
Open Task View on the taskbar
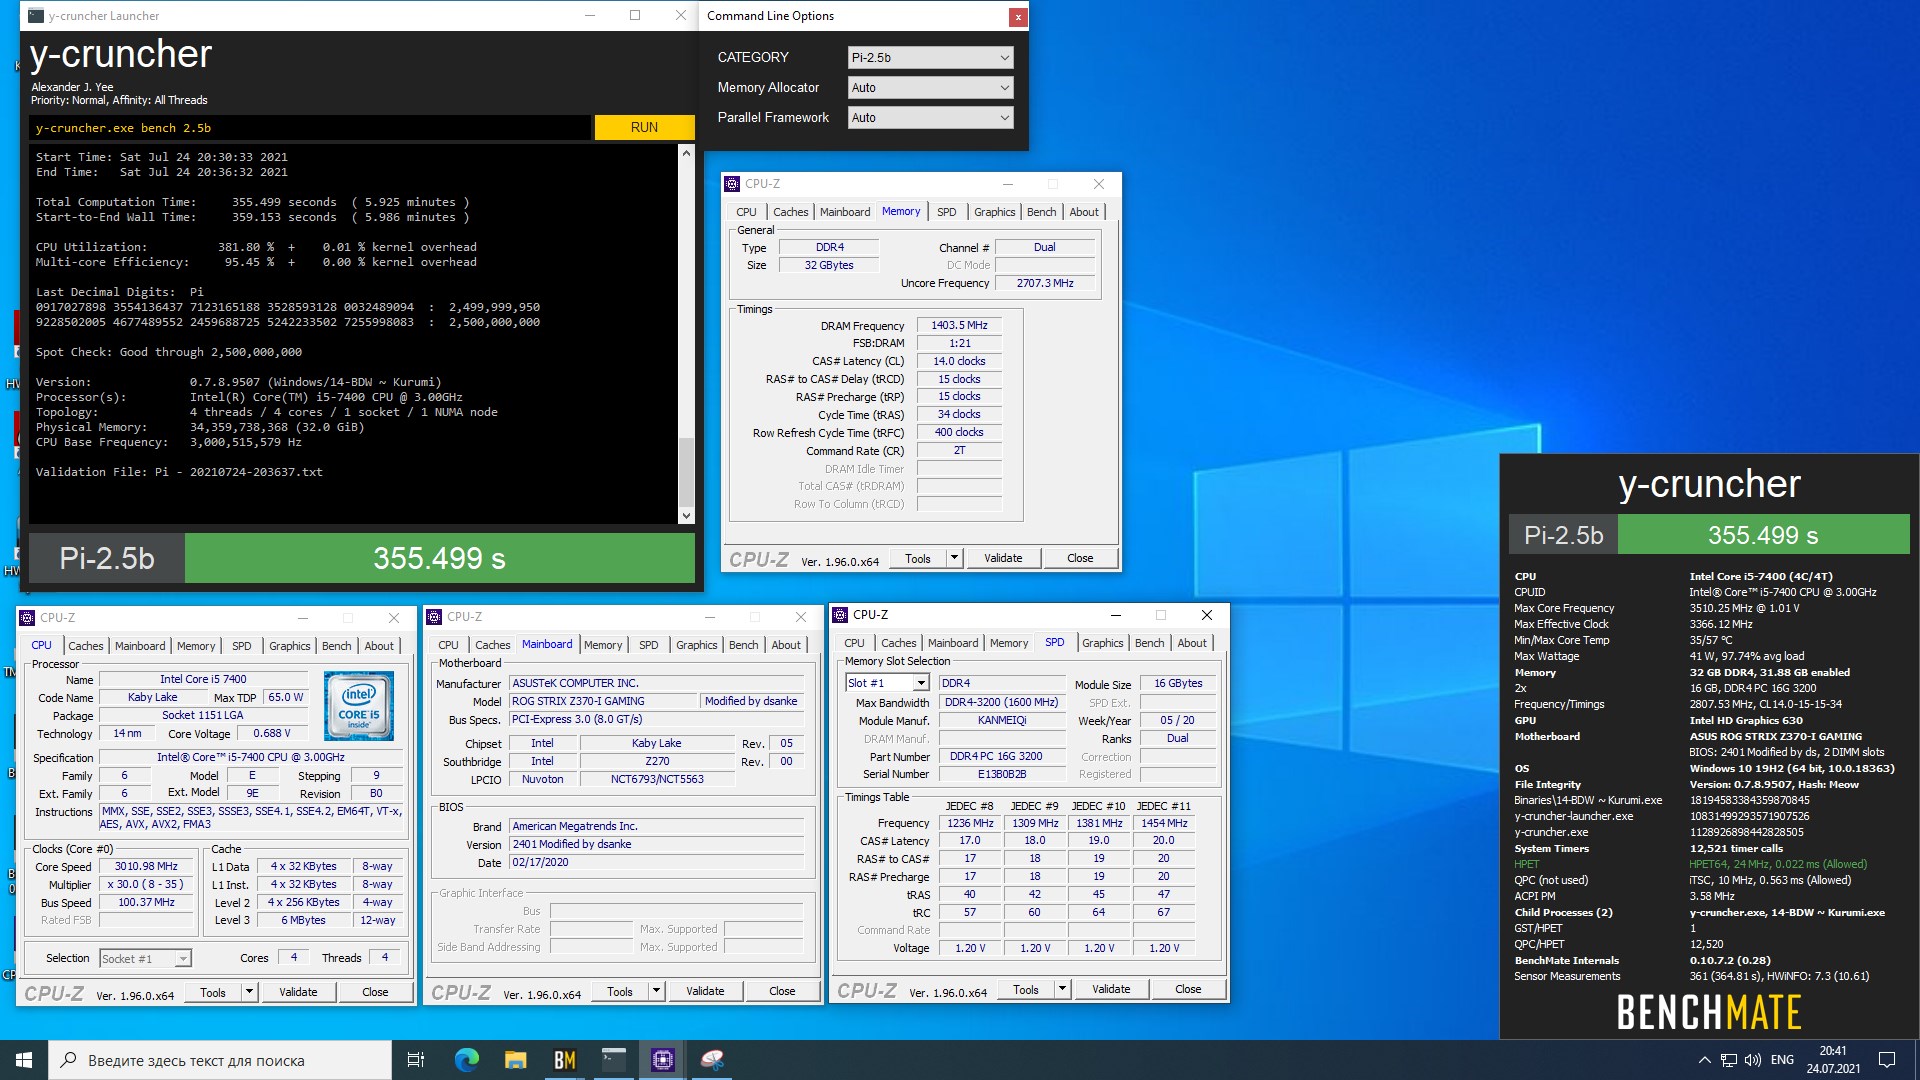(416, 1060)
